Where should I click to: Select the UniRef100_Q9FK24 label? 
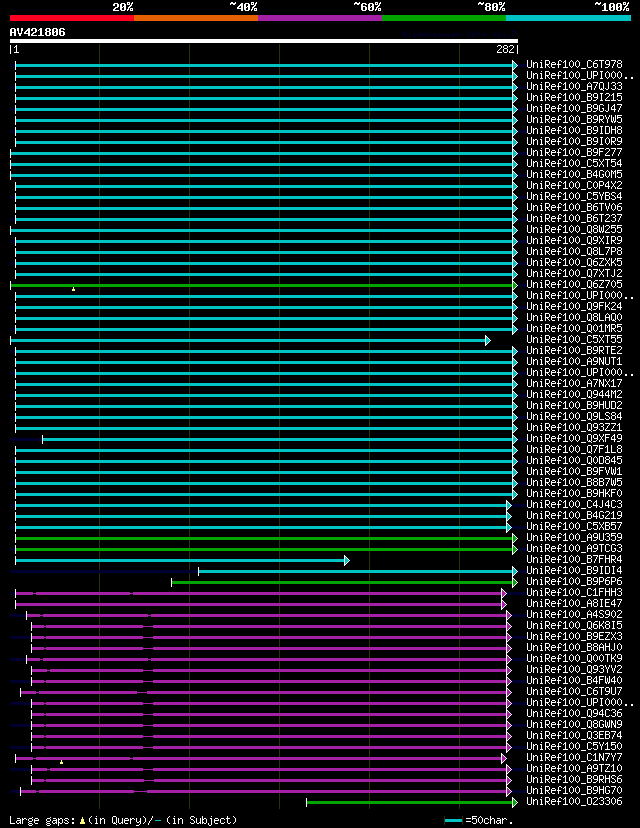[574, 306]
